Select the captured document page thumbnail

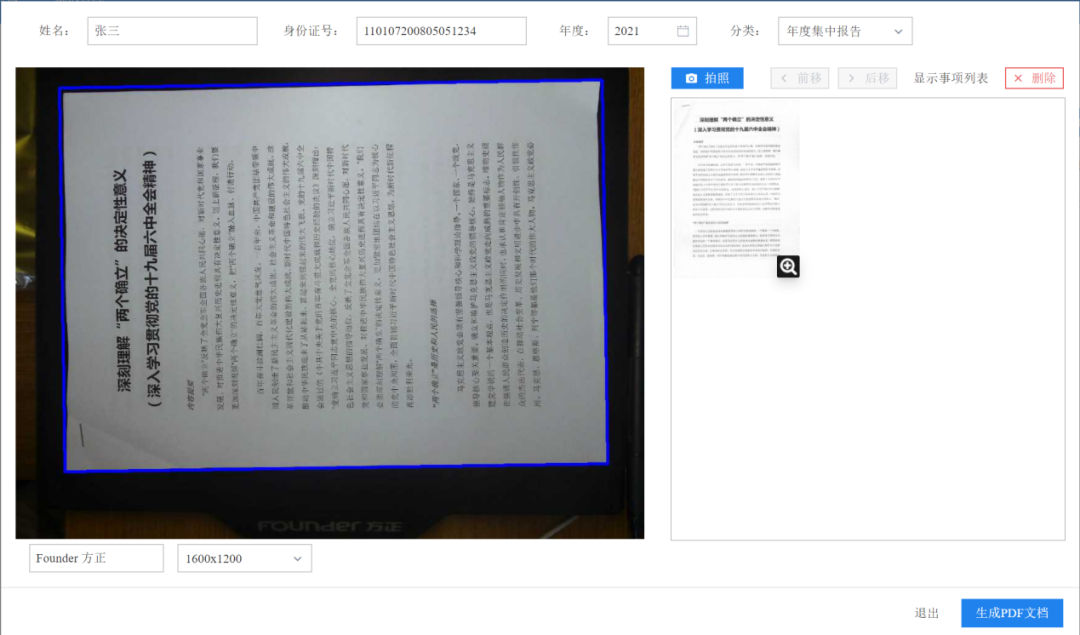pyautogui.click(x=737, y=185)
